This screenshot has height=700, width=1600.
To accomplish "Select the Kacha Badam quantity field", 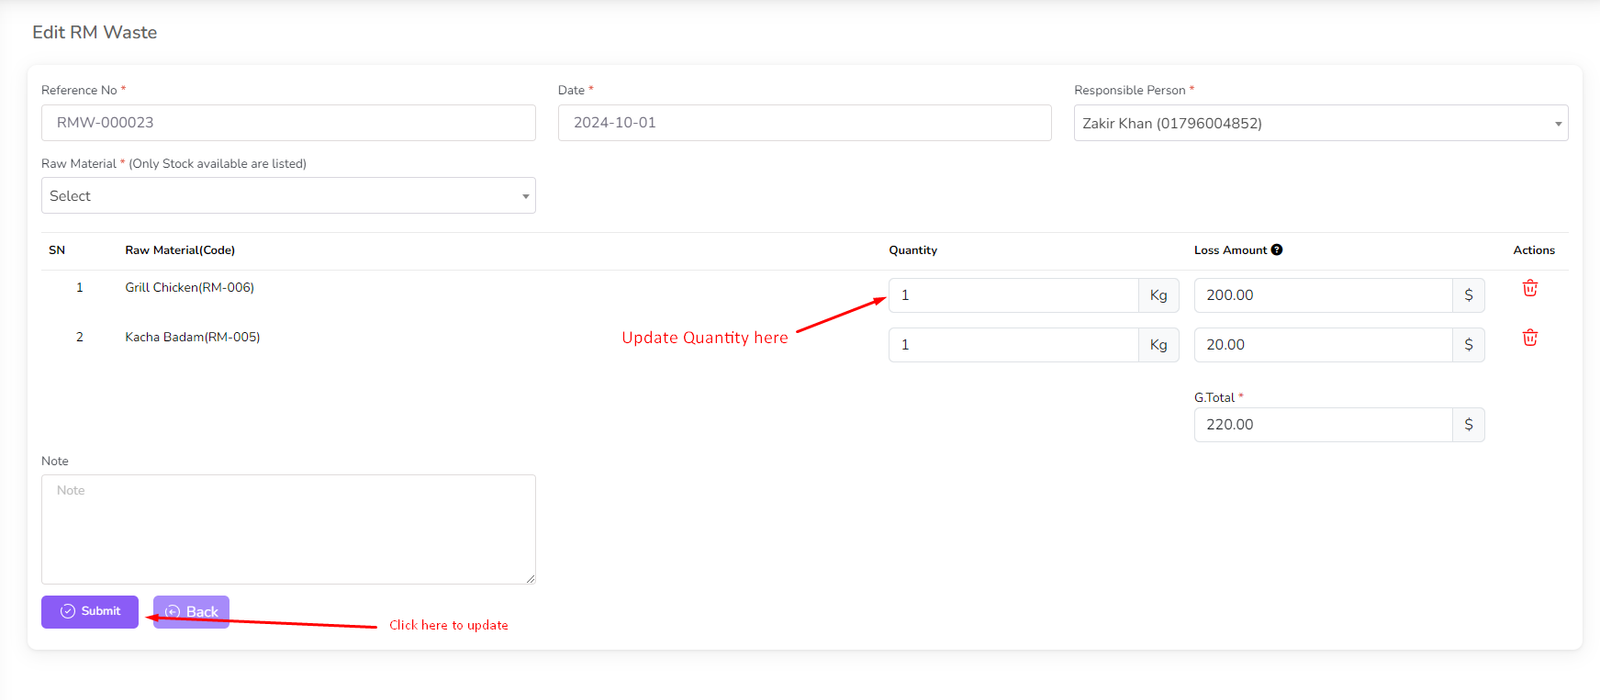I will (x=1012, y=345).
